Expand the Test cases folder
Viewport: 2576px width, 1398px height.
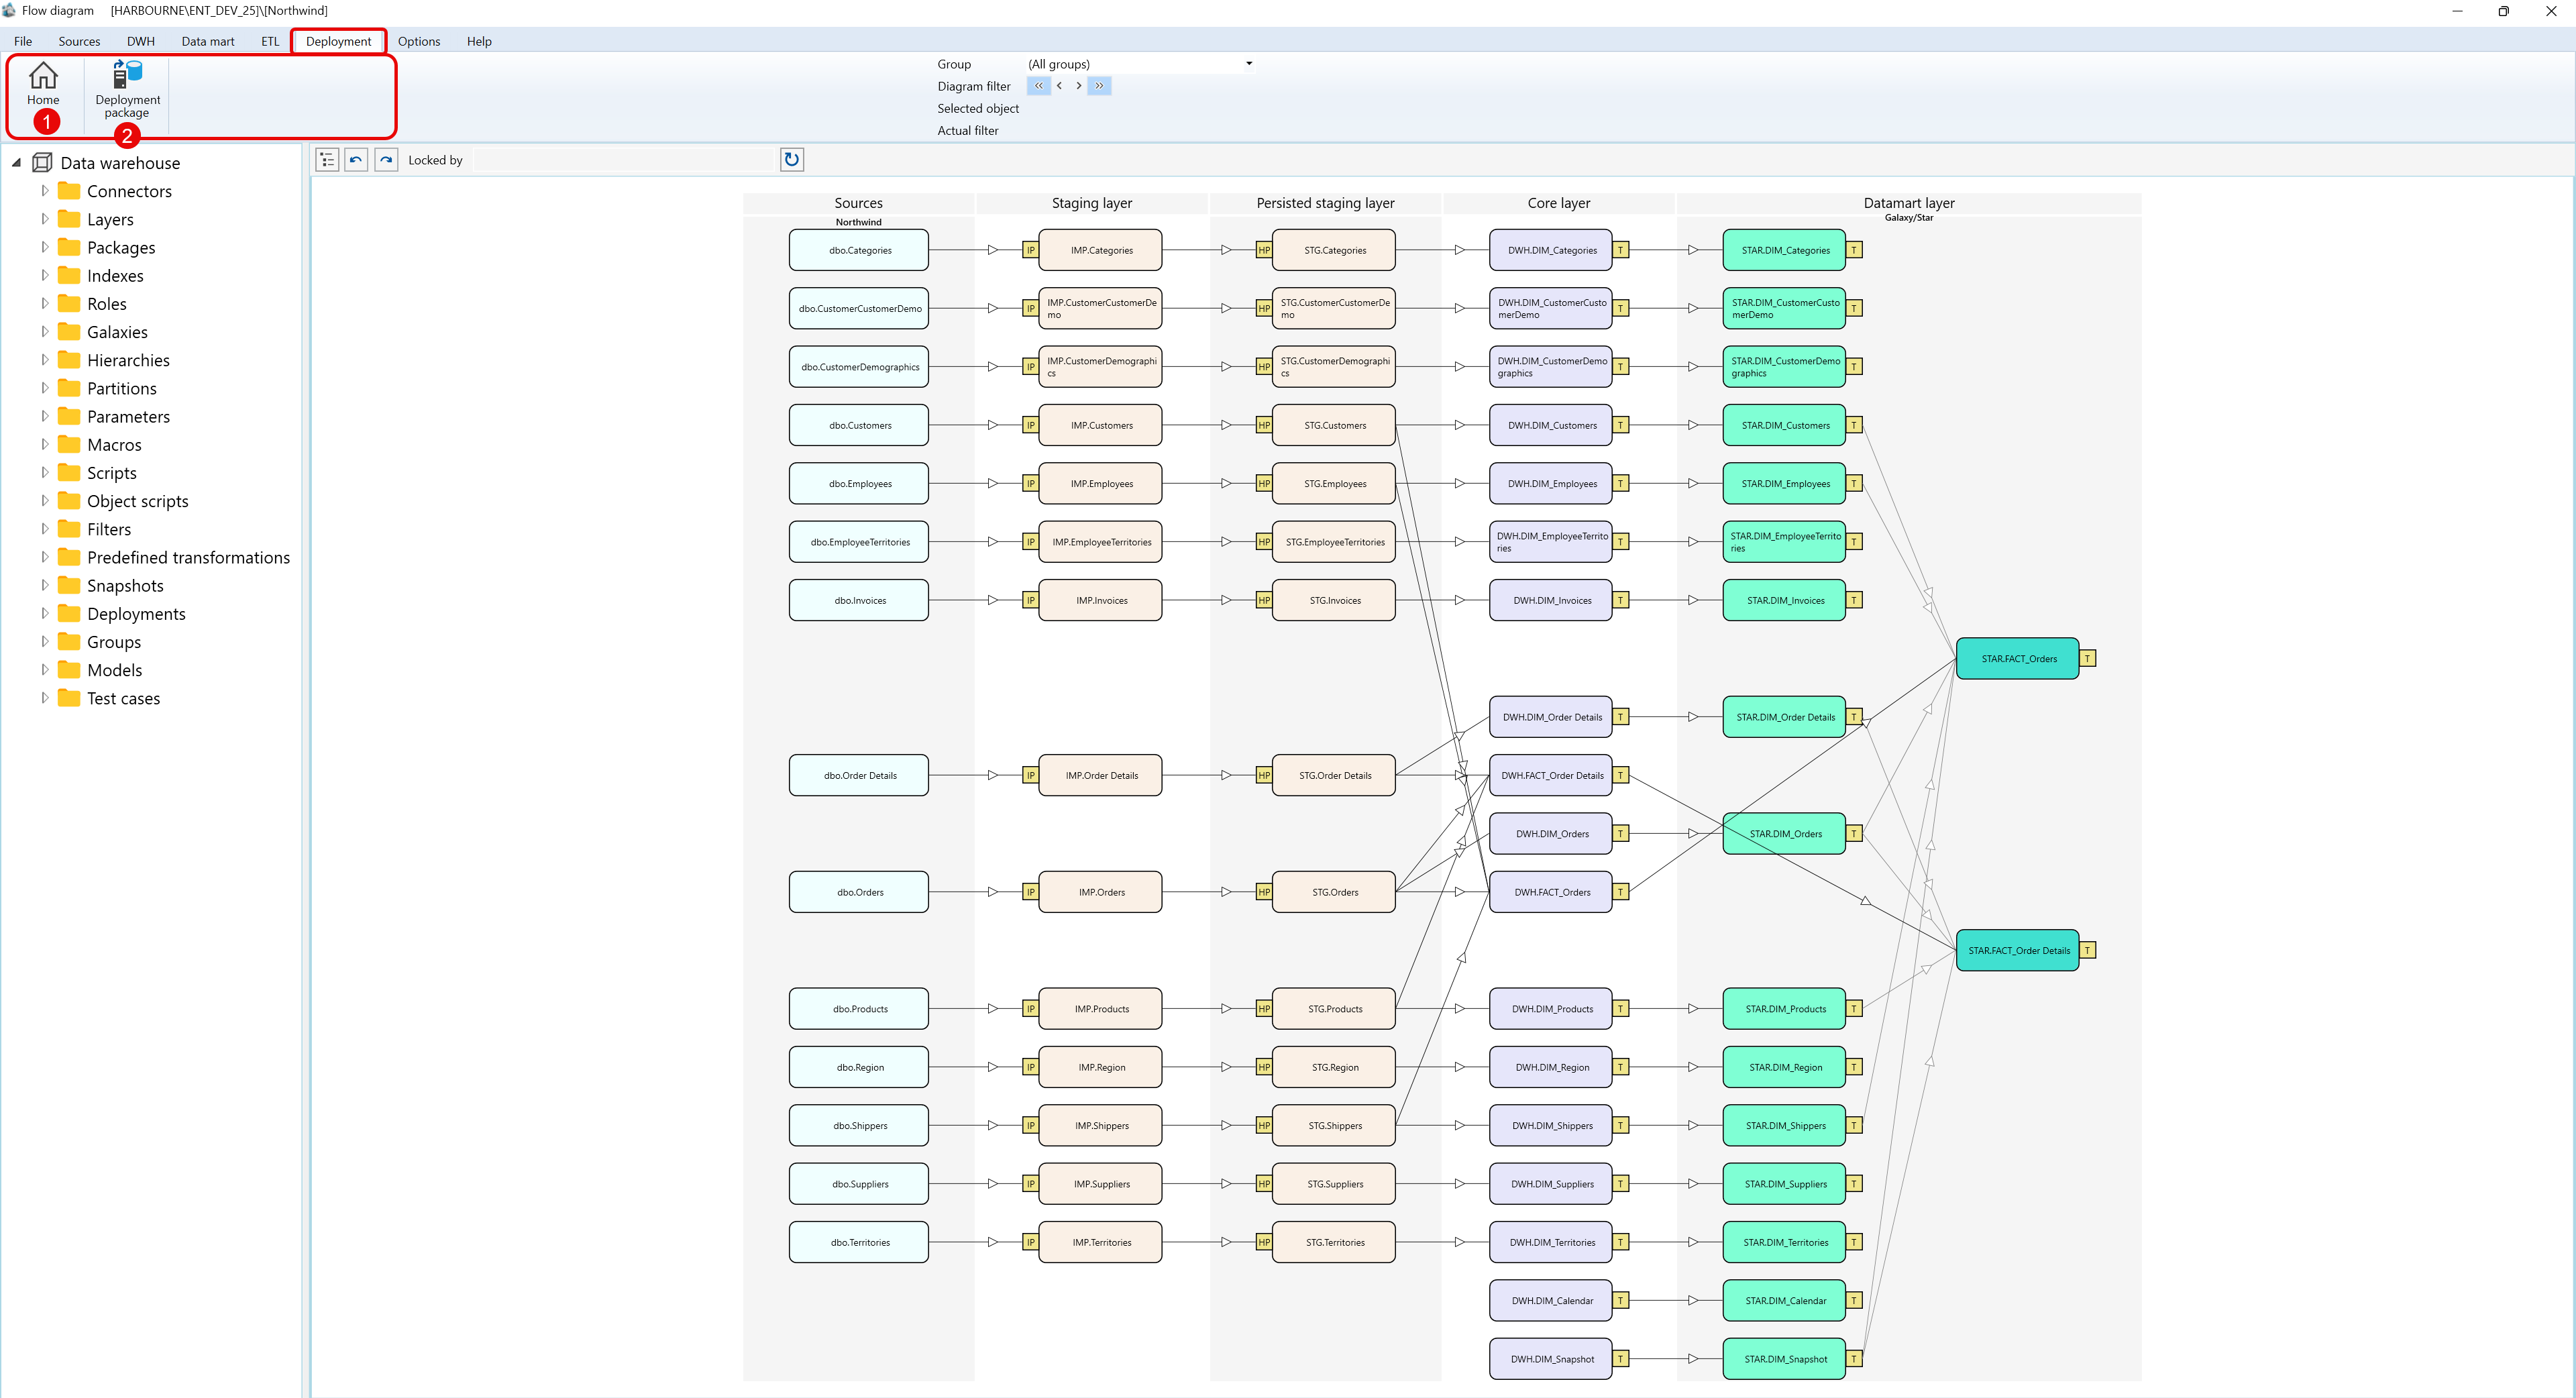coord(44,698)
